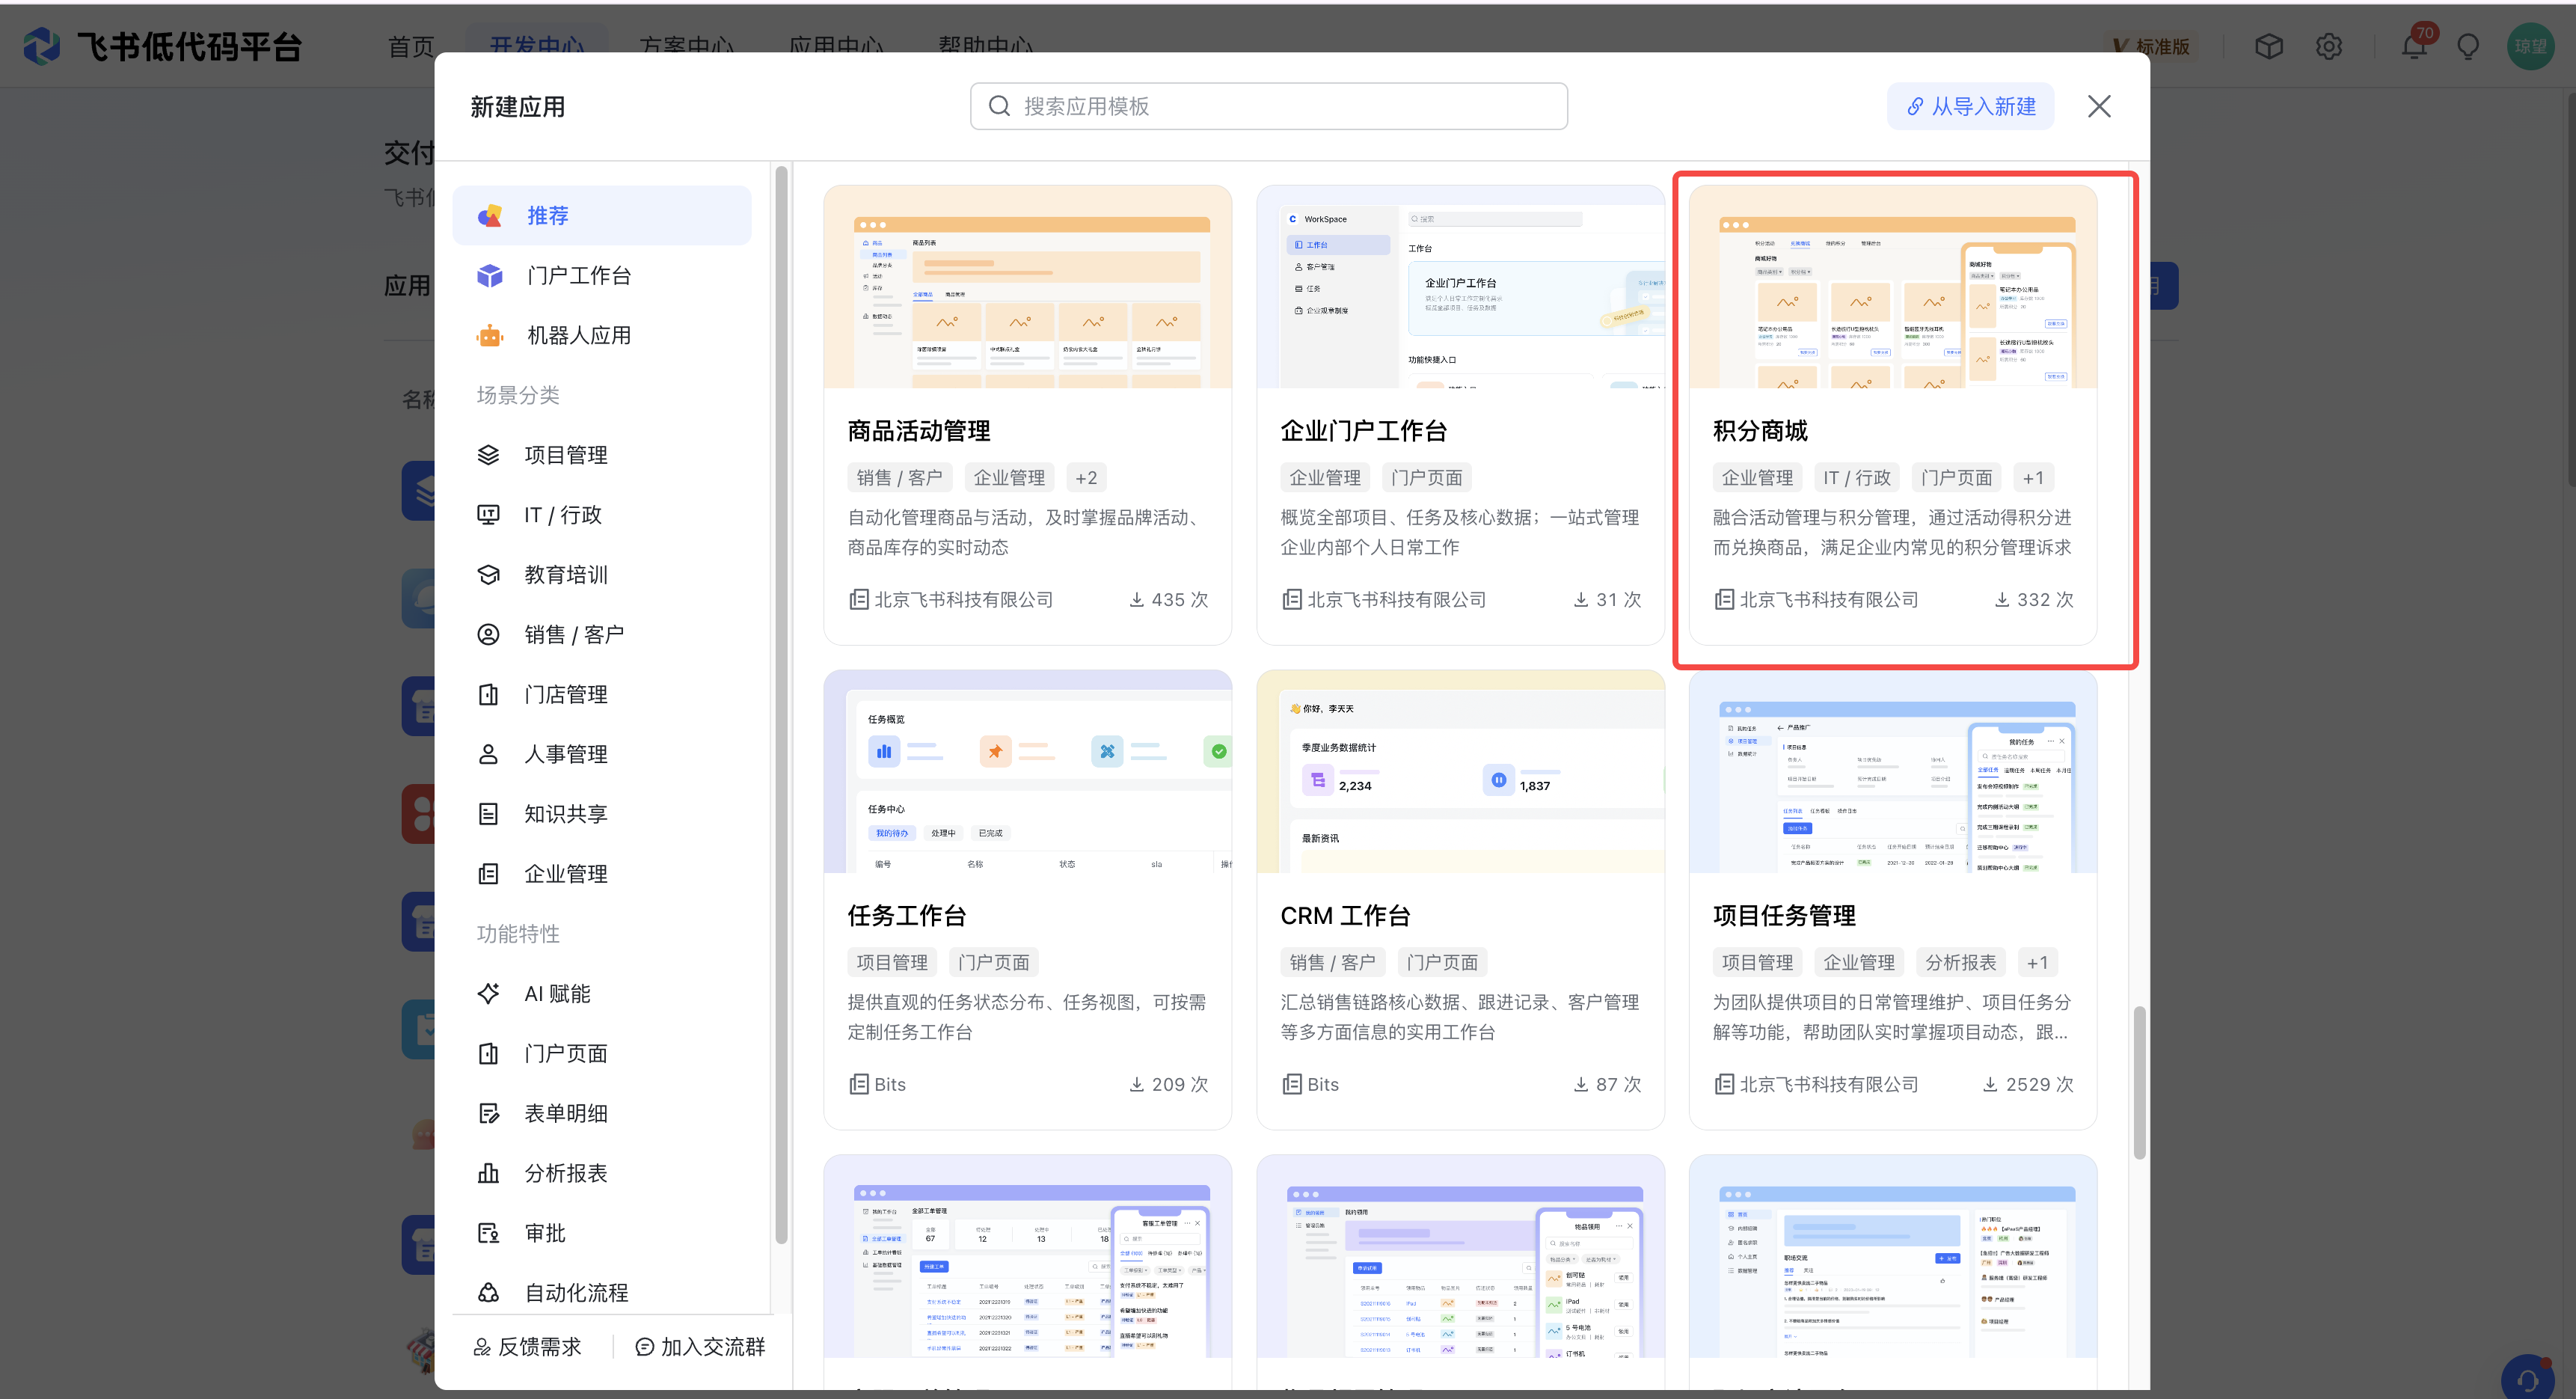Click the 飞书低代码平台 logo
This screenshot has width=2576, height=1399.
coord(162,47)
